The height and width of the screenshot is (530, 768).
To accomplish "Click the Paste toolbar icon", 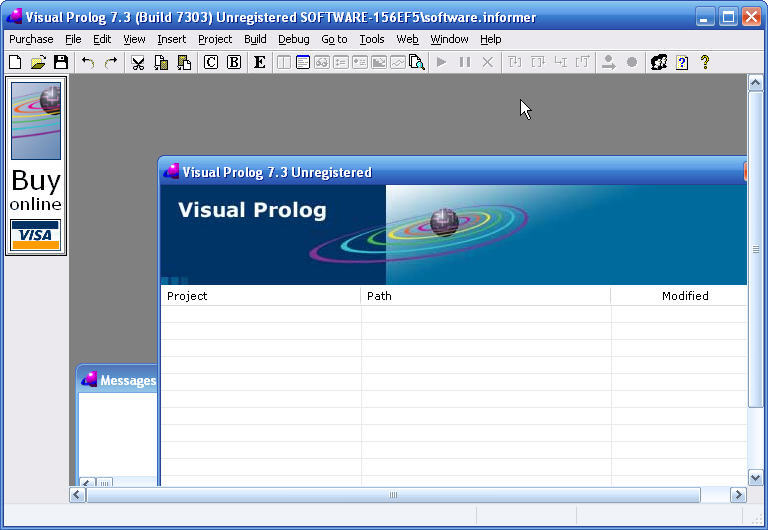I will click(184, 62).
